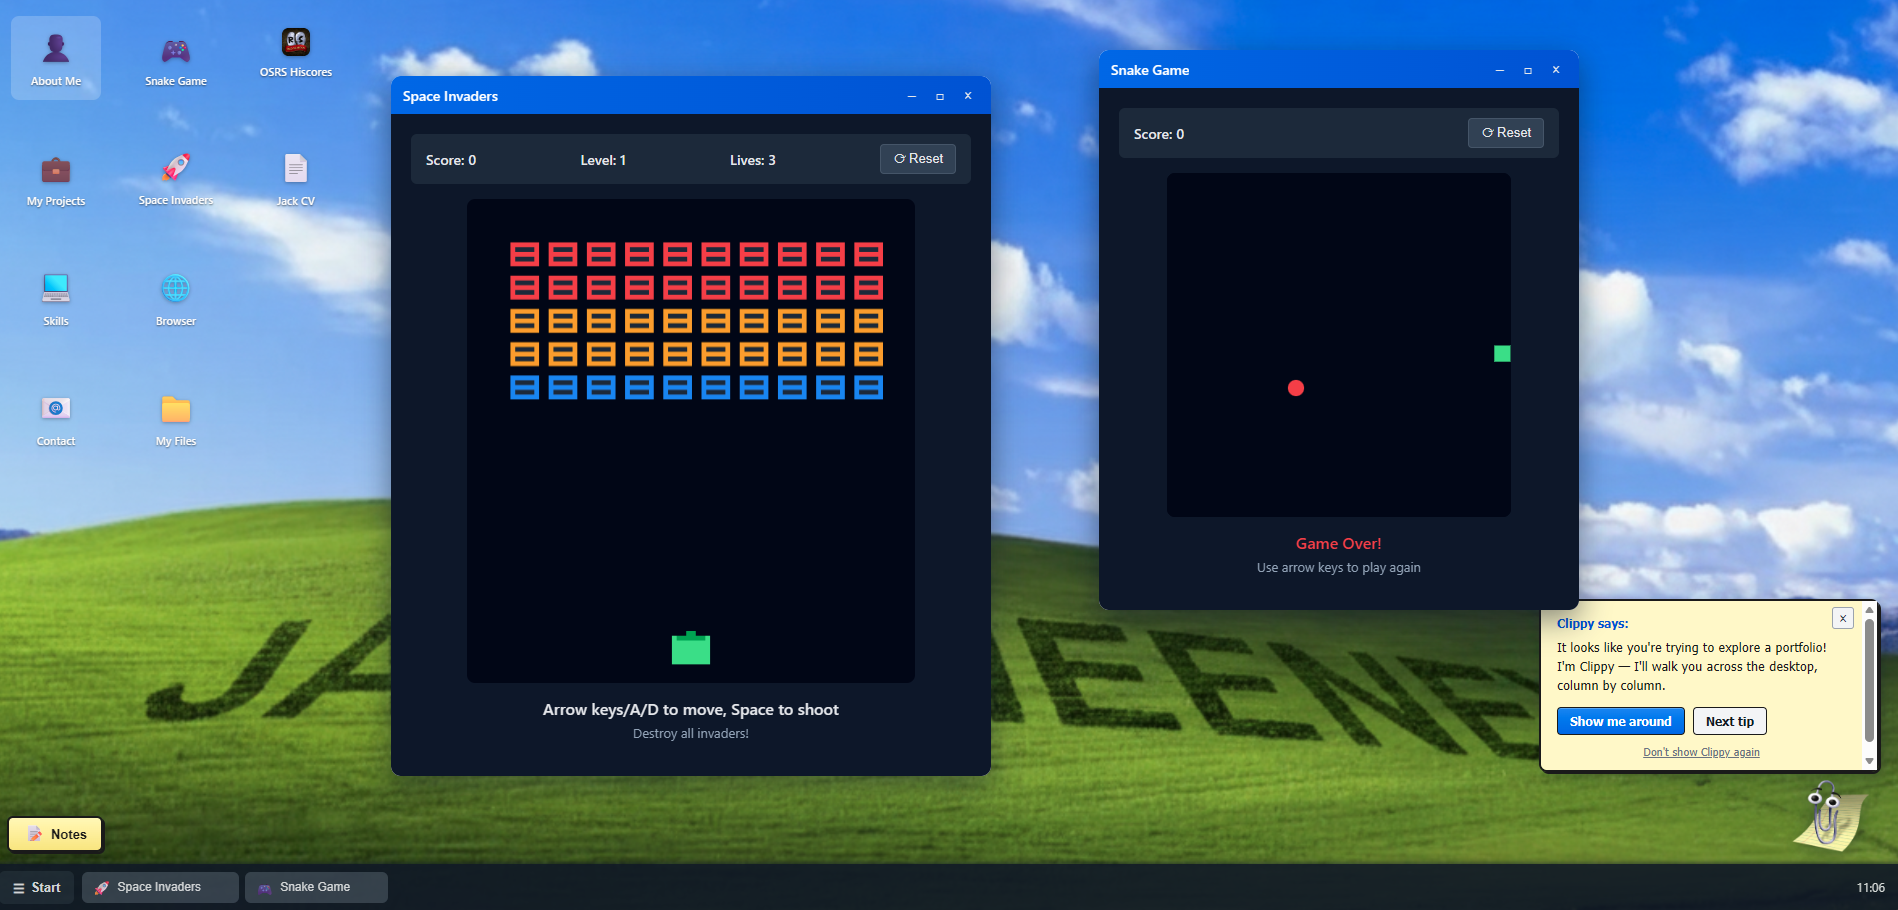The height and width of the screenshot is (910, 1898).
Task: Click 'Use arrow keys to play again' text
Action: 1338,567
